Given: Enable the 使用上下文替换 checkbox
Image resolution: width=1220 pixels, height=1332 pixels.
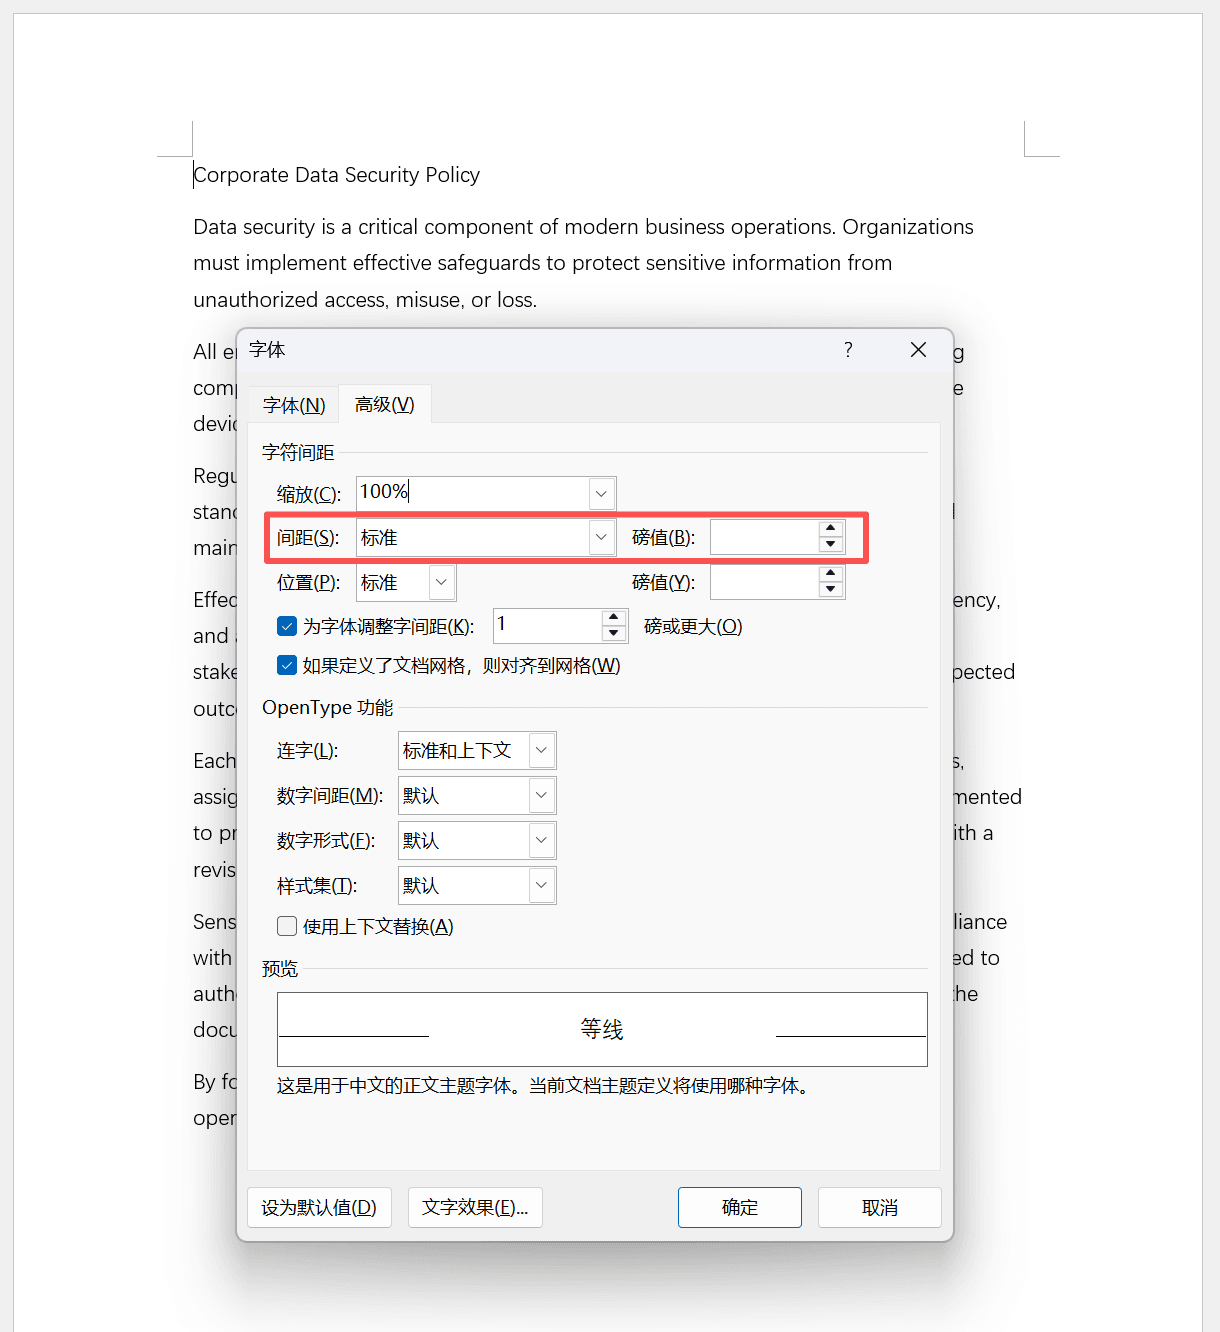Looking at the screenshot, I should tap(287, 926).
